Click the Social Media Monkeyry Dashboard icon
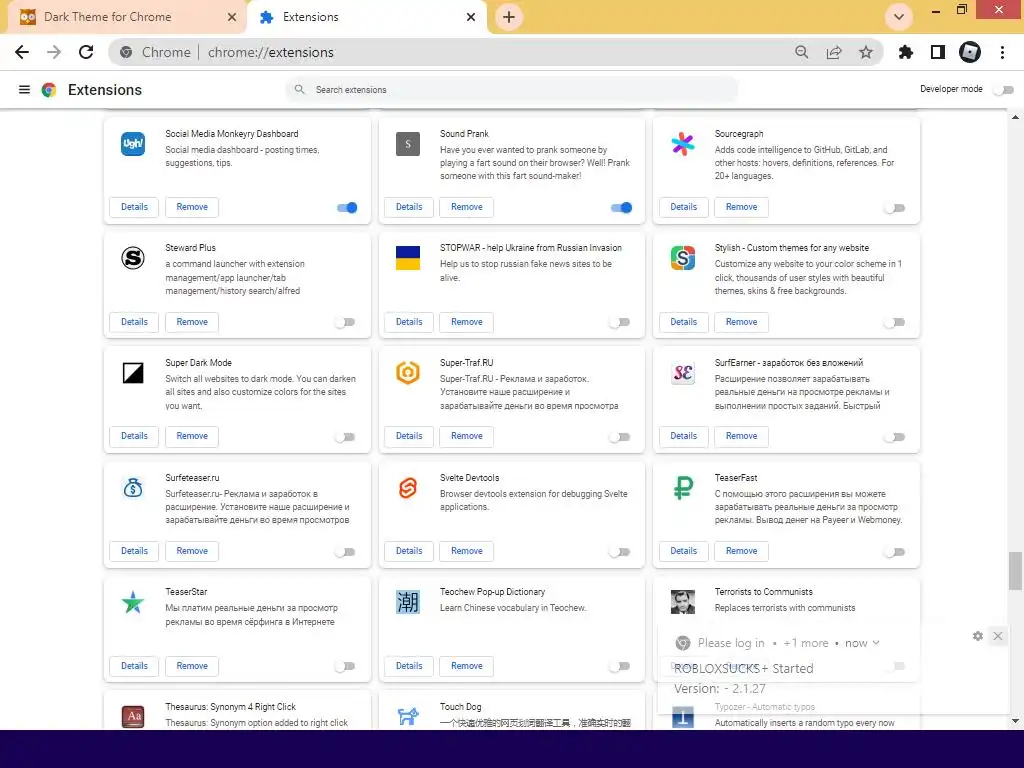This screenshot has height=768, width=1024. pyautogui.click(x=133, y=144)
